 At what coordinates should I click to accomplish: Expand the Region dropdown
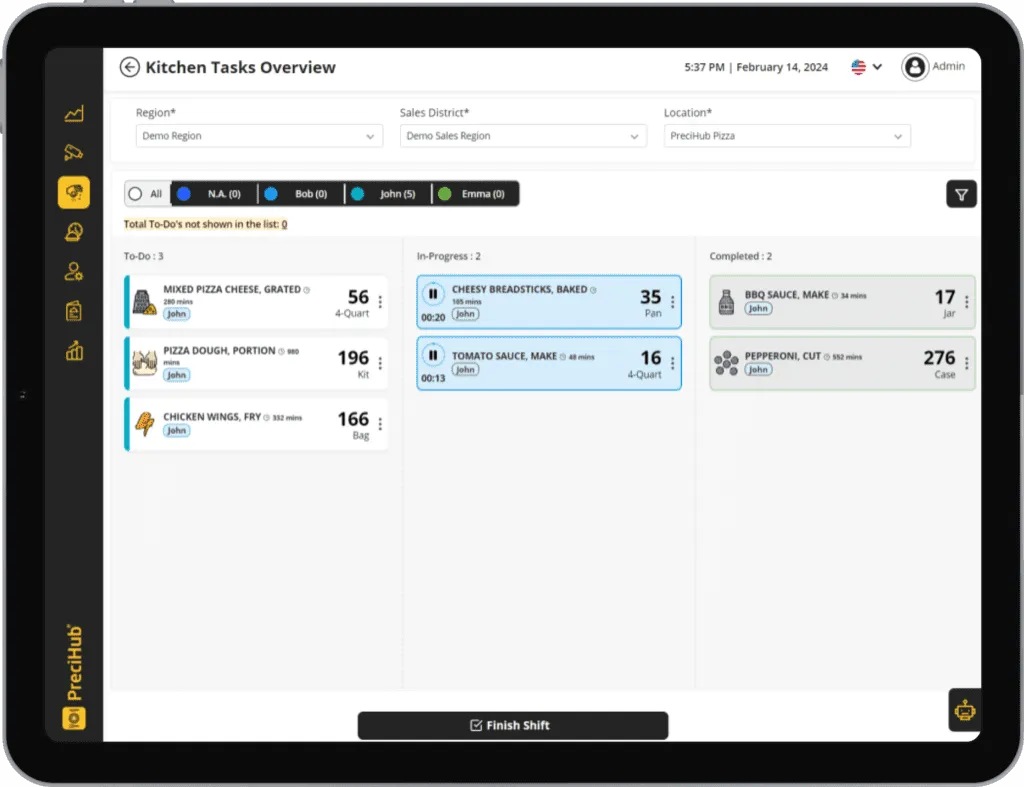(259, 136)
